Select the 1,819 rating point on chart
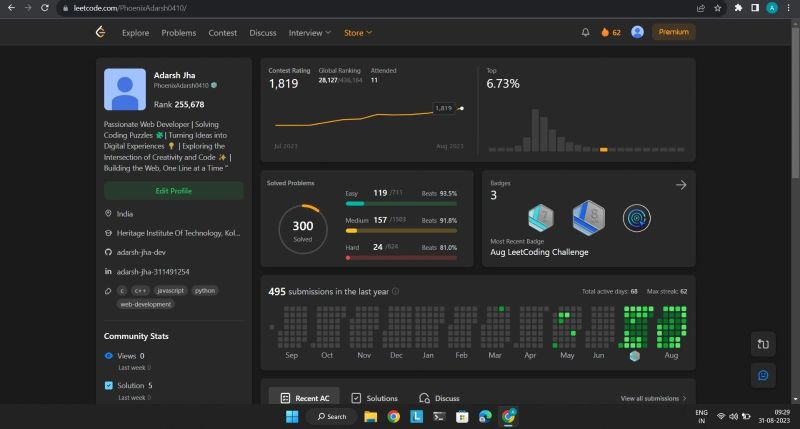Image resolution: width=800 pixels, height=429 pixels. 461,108
